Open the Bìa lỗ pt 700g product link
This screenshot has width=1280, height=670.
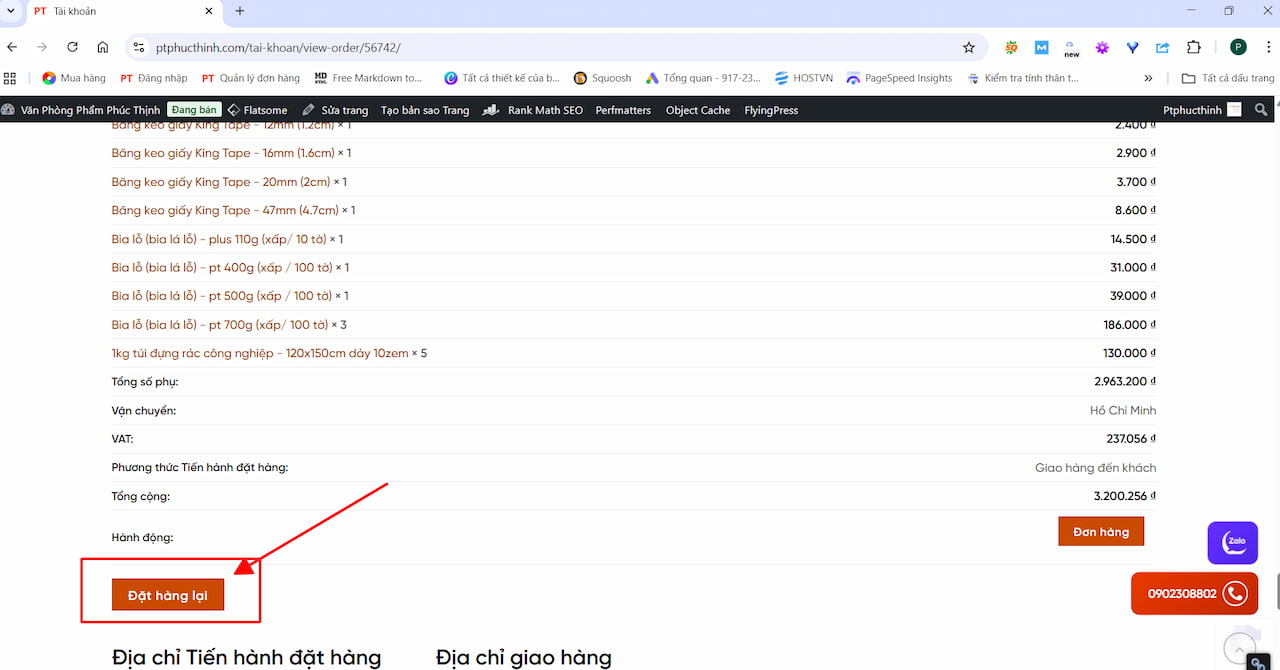coord(220,325)
